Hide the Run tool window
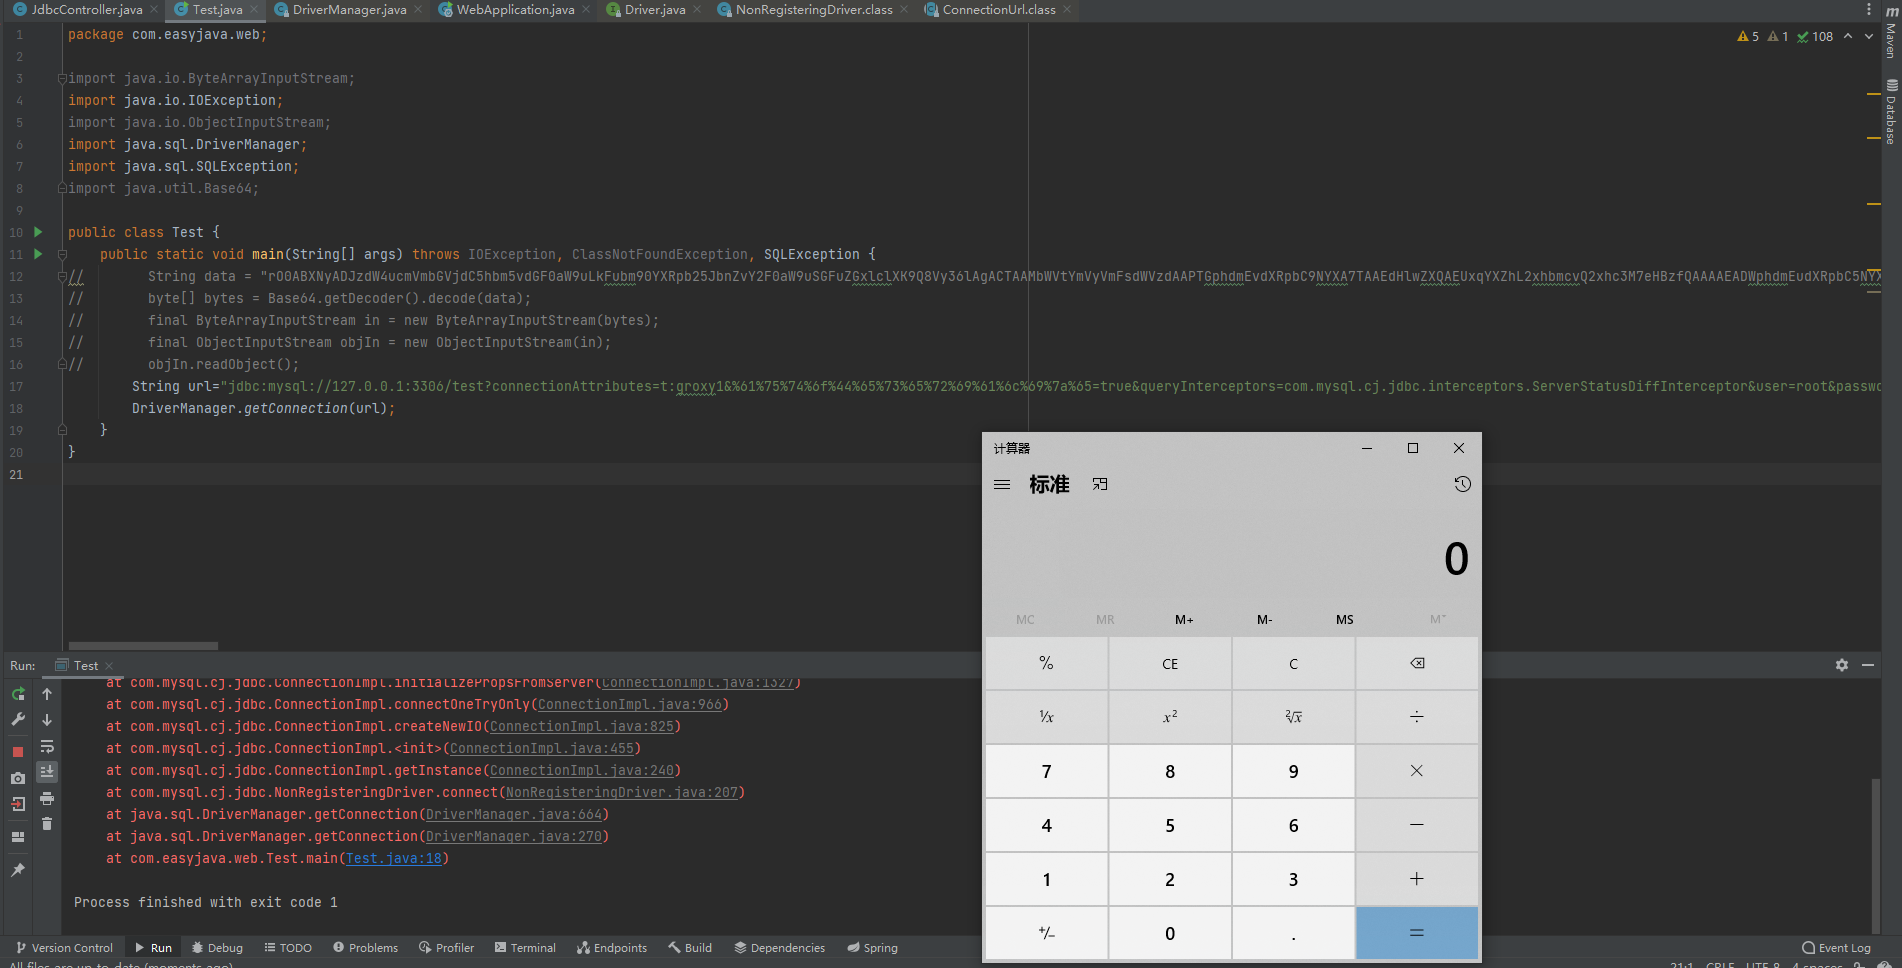1902x968 pixels. click(x=1868, y=665)
